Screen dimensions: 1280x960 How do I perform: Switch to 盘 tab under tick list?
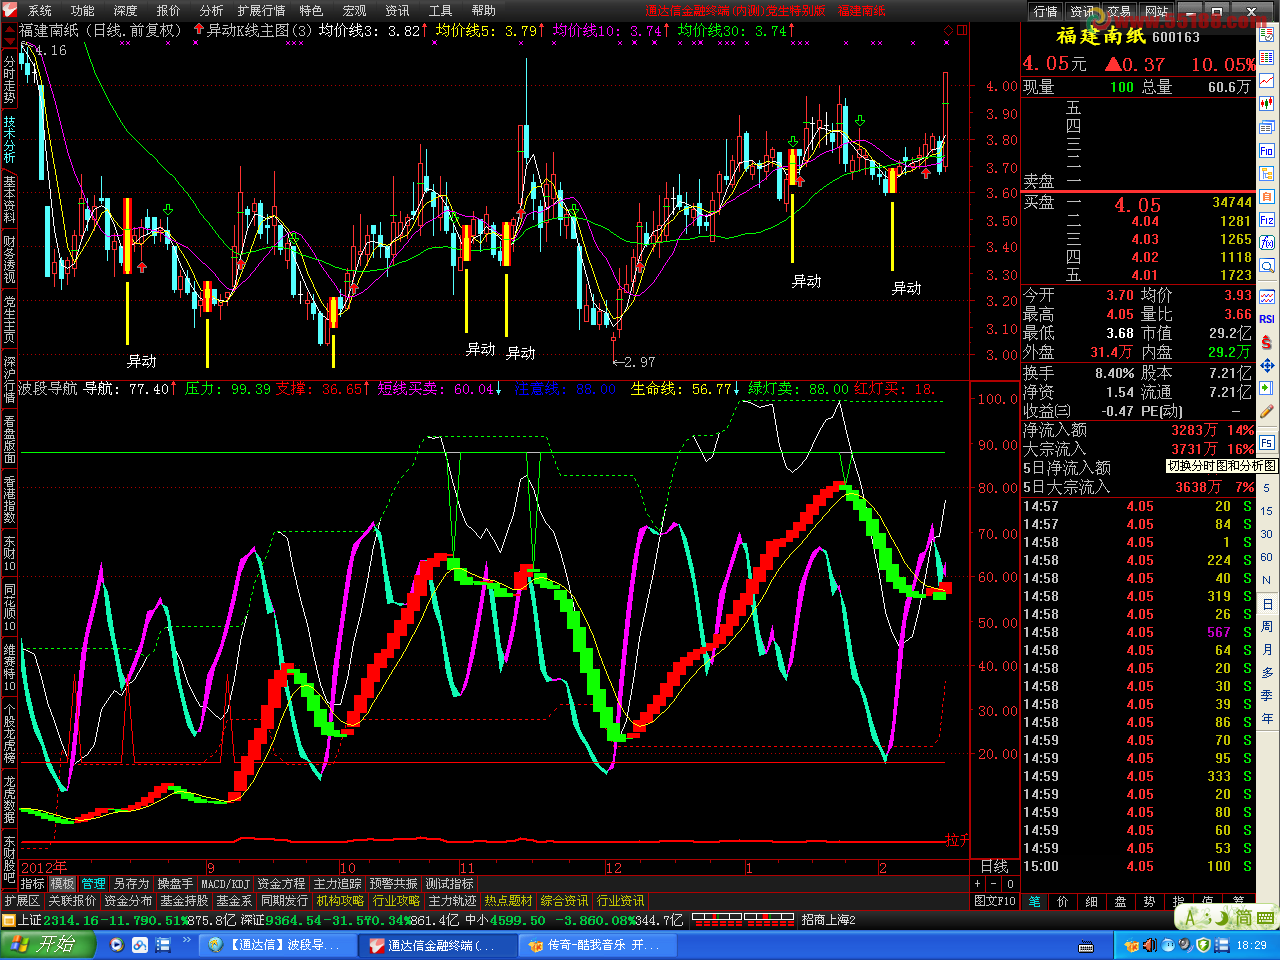pos(1120,901)
